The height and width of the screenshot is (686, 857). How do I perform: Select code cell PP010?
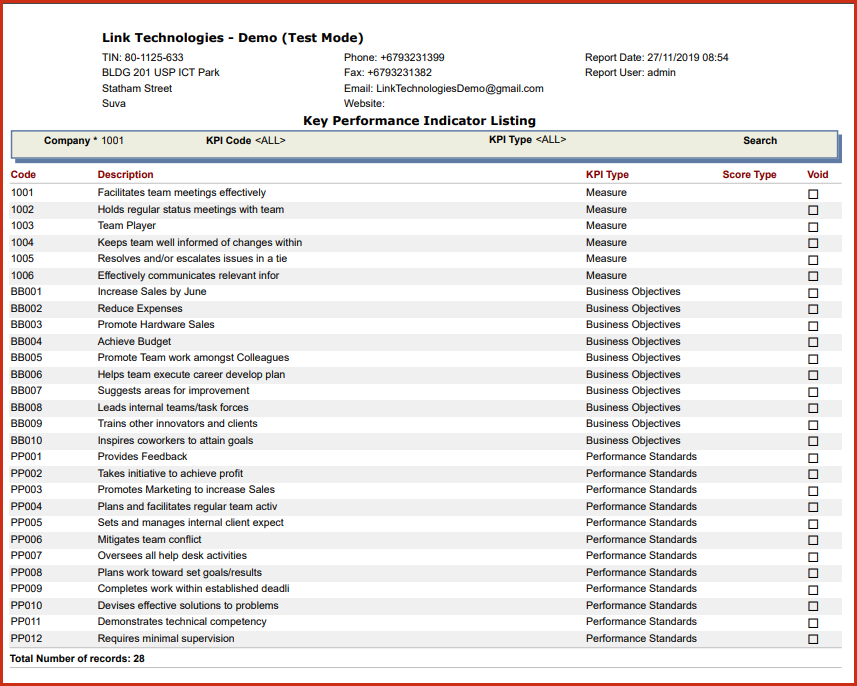tap(26, 605)
